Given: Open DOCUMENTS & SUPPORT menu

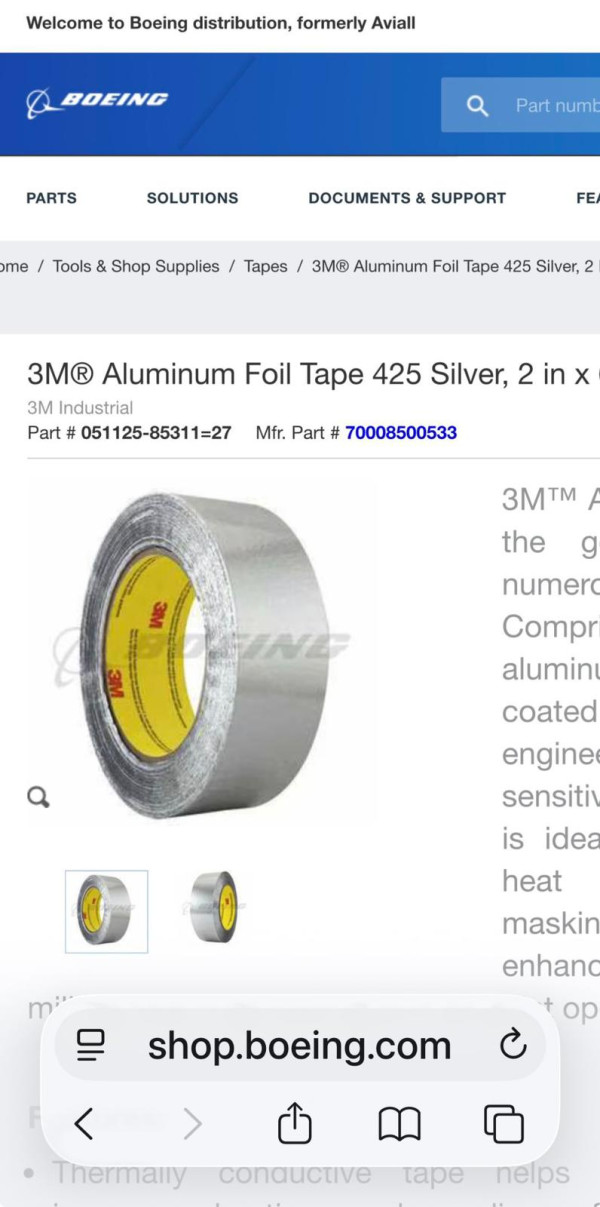Looking at the screenshot, I should point(407,198).
